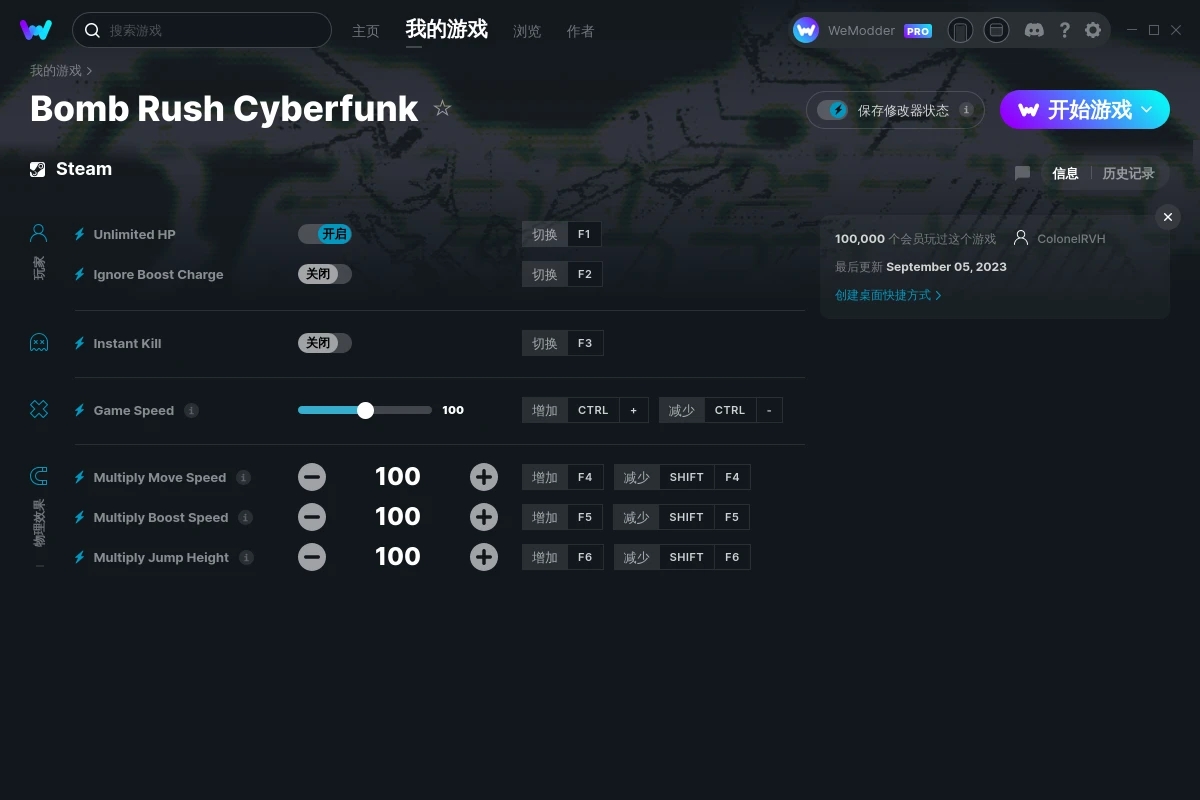Select the 信息 tab

click(1065, 173)
